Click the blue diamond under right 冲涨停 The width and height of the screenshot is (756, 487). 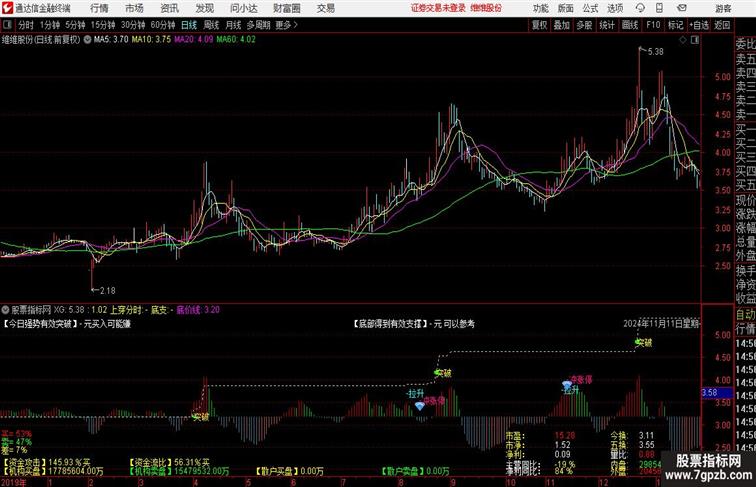tap(567, 385)
